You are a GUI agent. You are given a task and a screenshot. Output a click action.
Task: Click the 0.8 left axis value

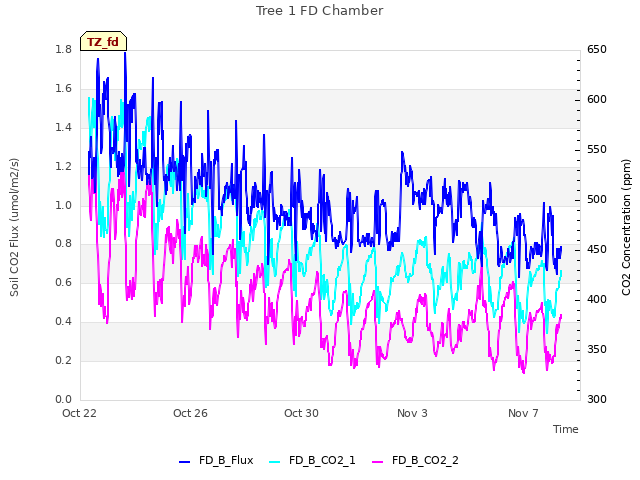coord(63,243)
